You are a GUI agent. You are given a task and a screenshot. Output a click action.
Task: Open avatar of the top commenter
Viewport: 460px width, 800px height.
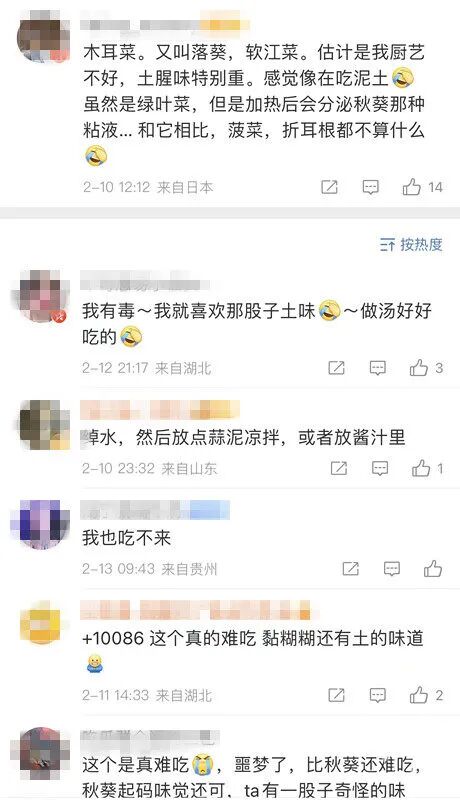click(43, 36)
